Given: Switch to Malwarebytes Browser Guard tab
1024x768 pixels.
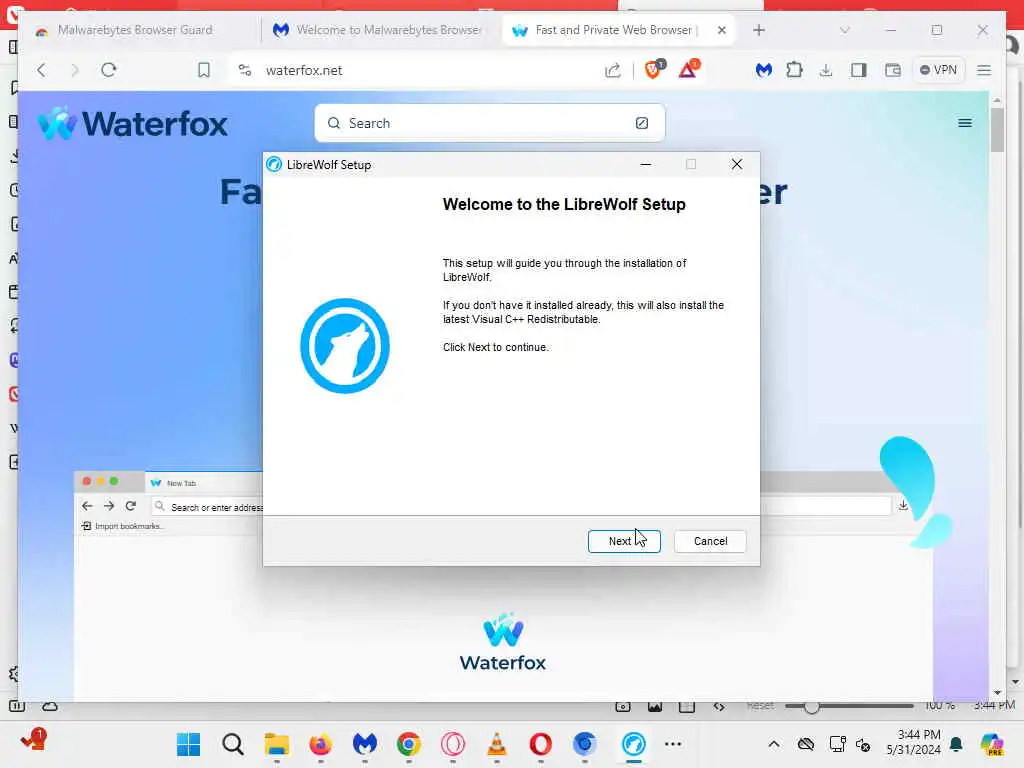Looking at the screenshot, I should tap(137, 30).
